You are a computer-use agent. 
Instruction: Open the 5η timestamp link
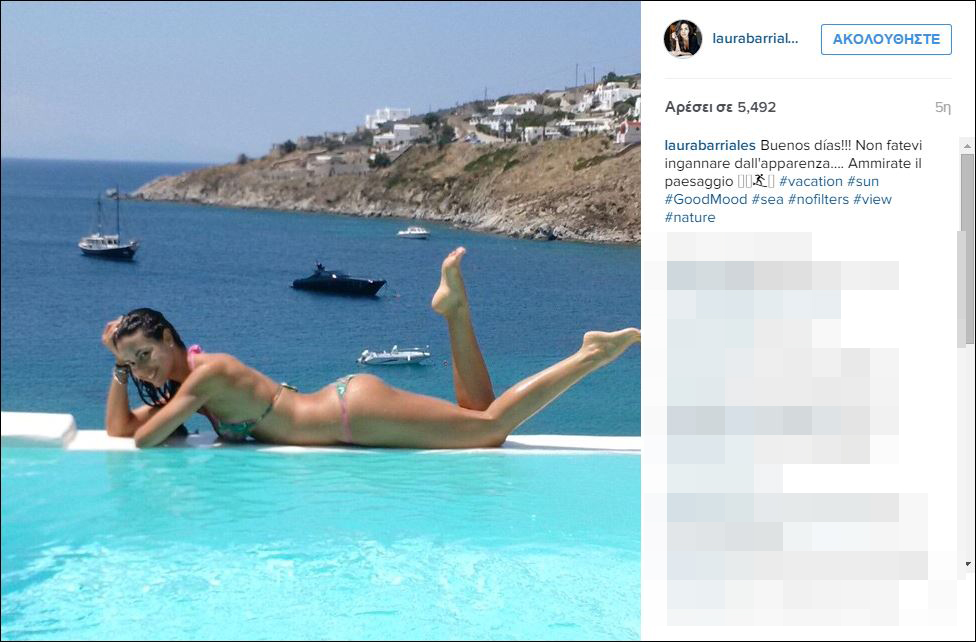point(942,107)
